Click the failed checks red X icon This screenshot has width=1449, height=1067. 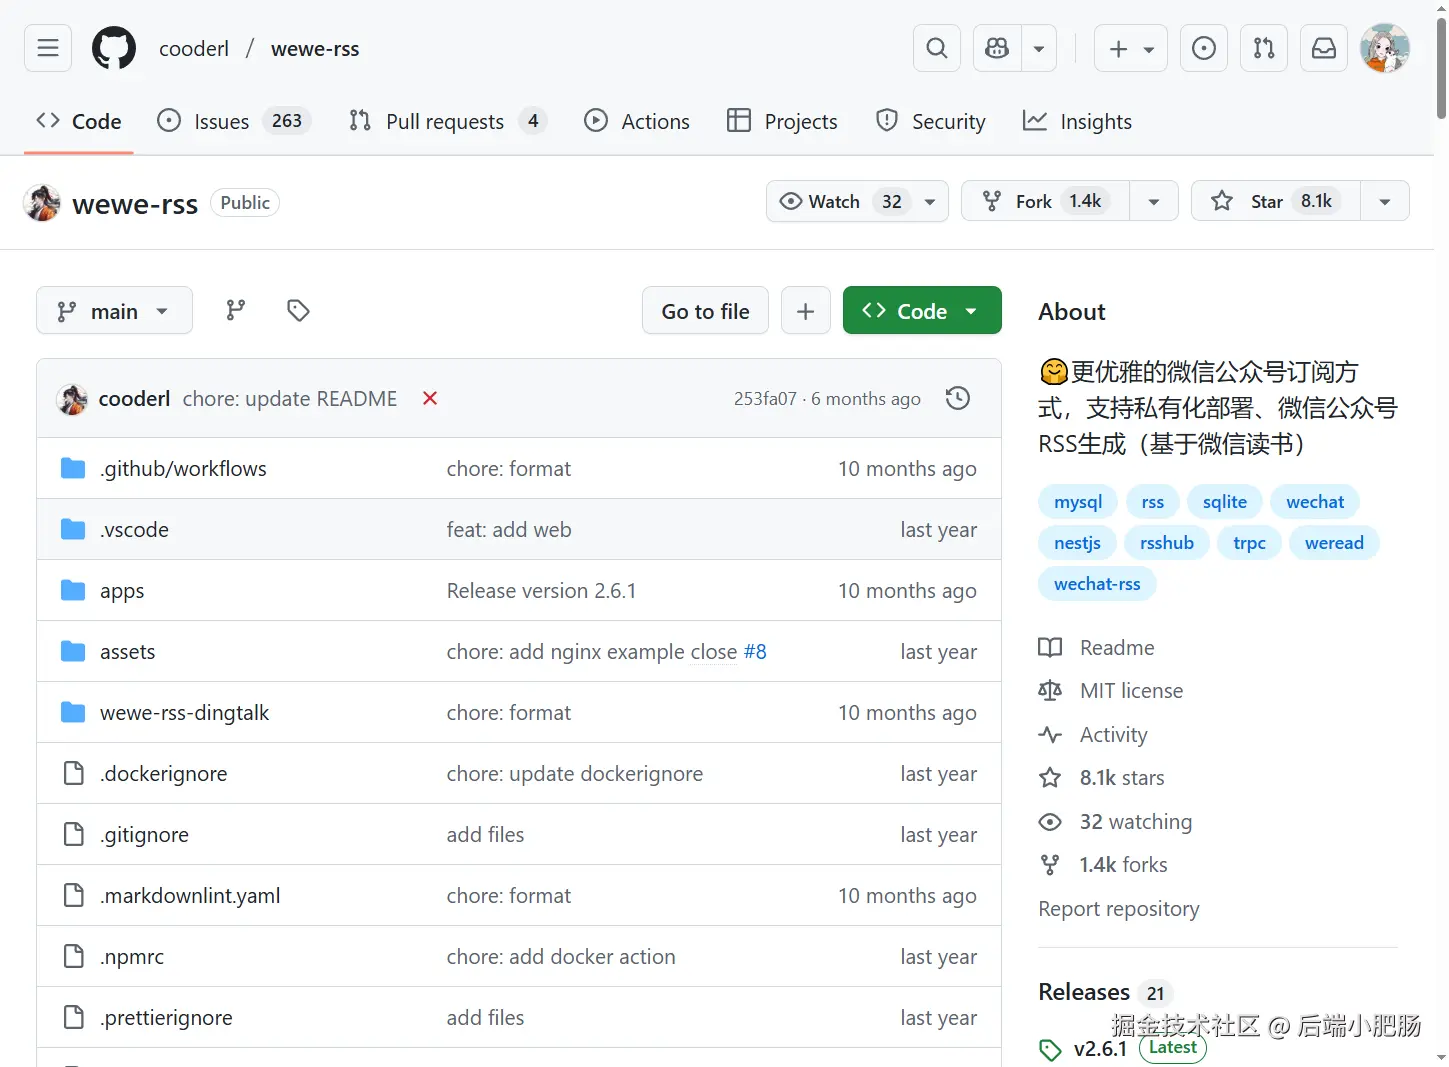[x=430, y=398]
